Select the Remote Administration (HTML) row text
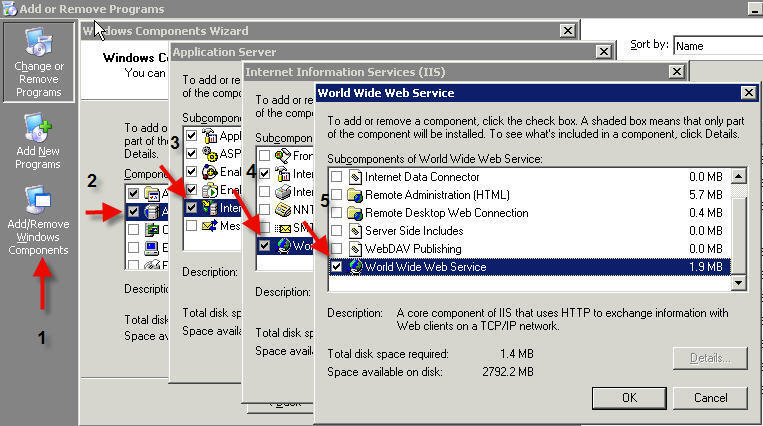 pos(437,195)
